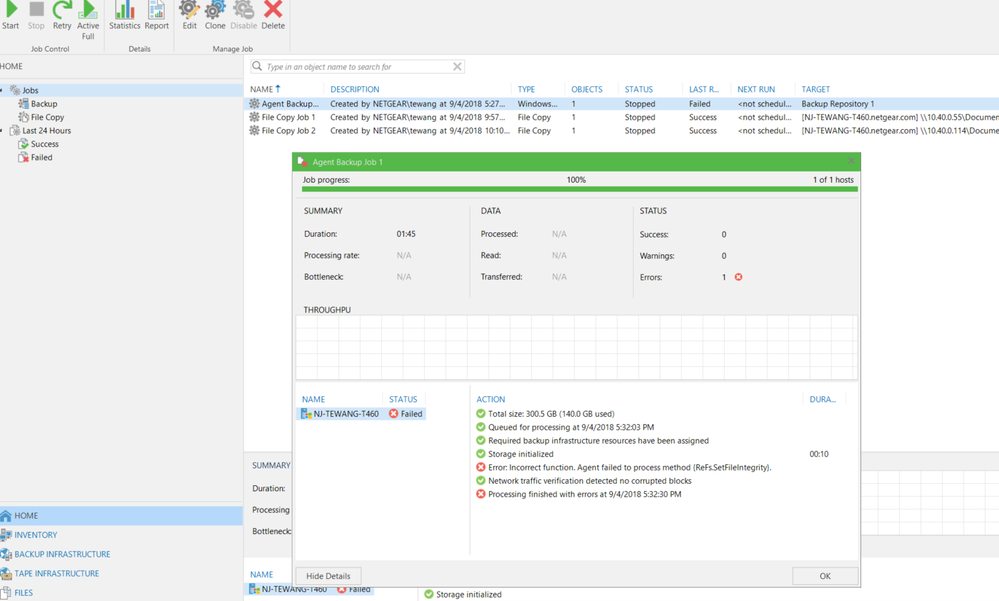The width and height of the screenshot is (999, 601).
Task: Click the Stop job toolbar icon
Action: (x=36, y=16)
